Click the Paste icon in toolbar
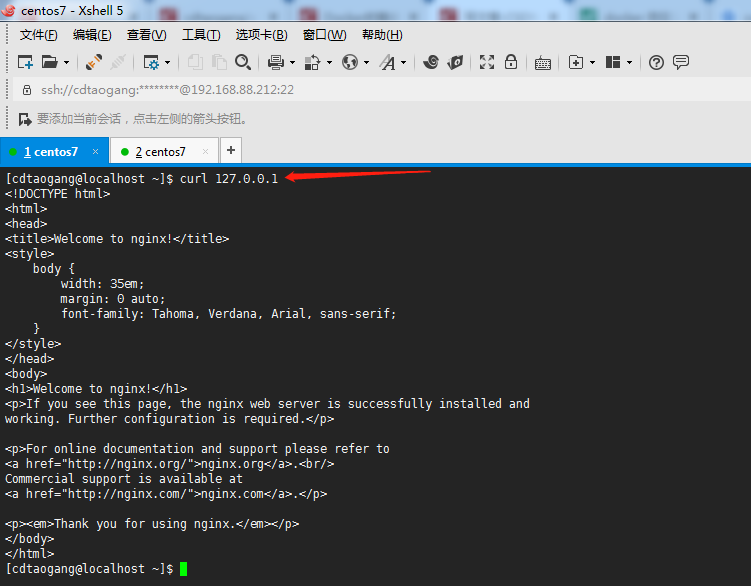 [x=219, y=62]
